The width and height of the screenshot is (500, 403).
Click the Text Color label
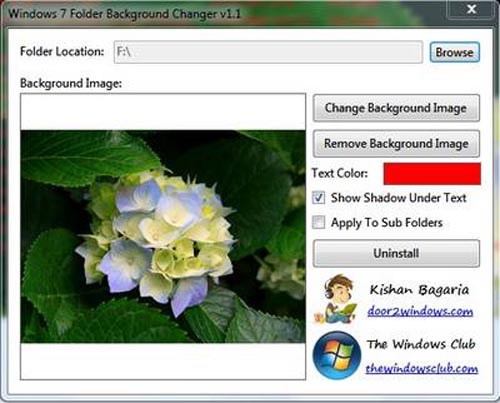tap(340, 173)
